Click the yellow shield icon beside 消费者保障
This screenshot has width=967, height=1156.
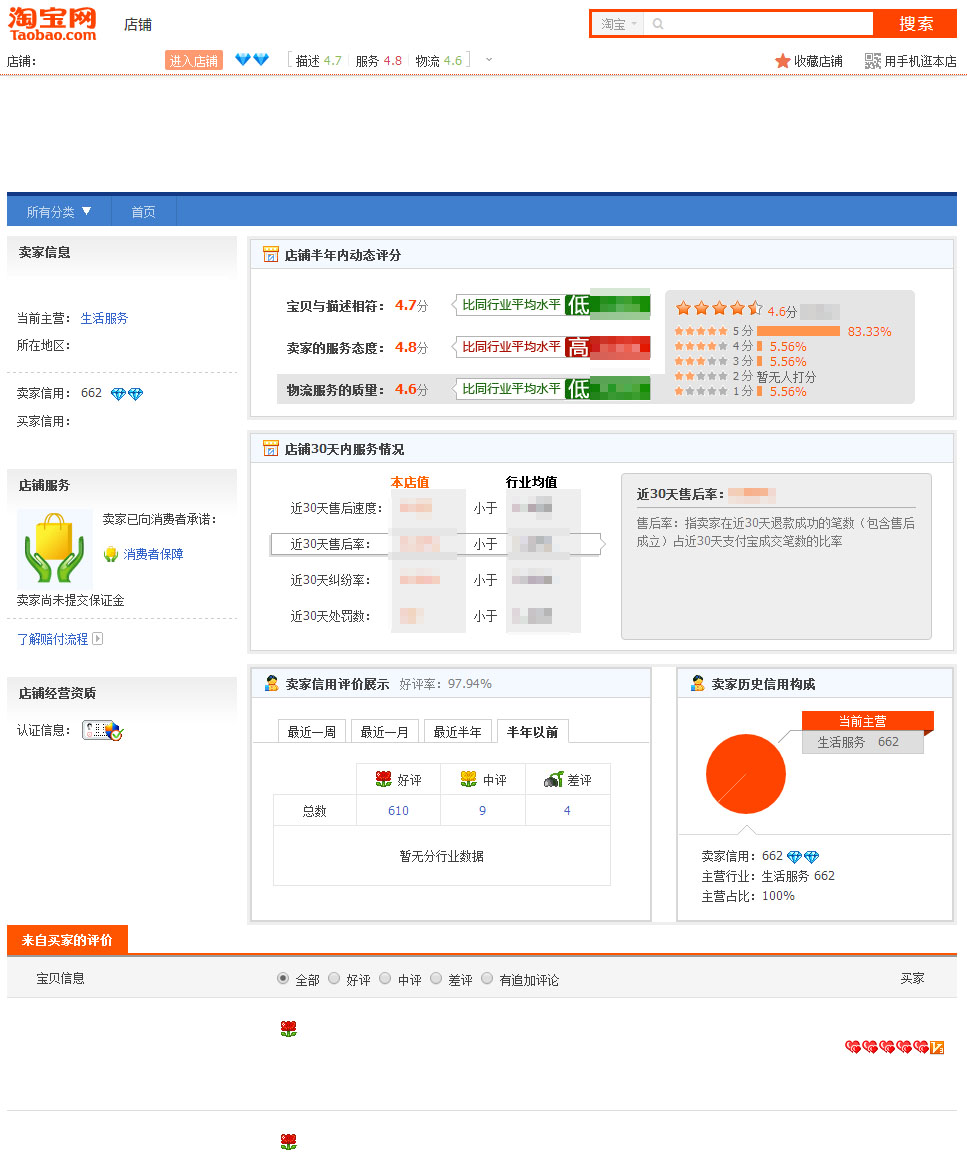[111, 554]
